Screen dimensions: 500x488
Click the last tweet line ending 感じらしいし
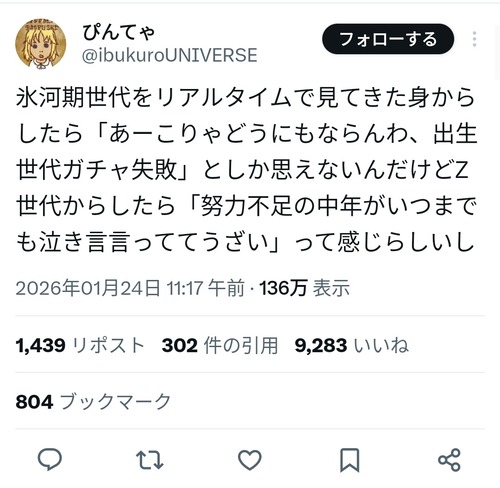coord(245,242)
